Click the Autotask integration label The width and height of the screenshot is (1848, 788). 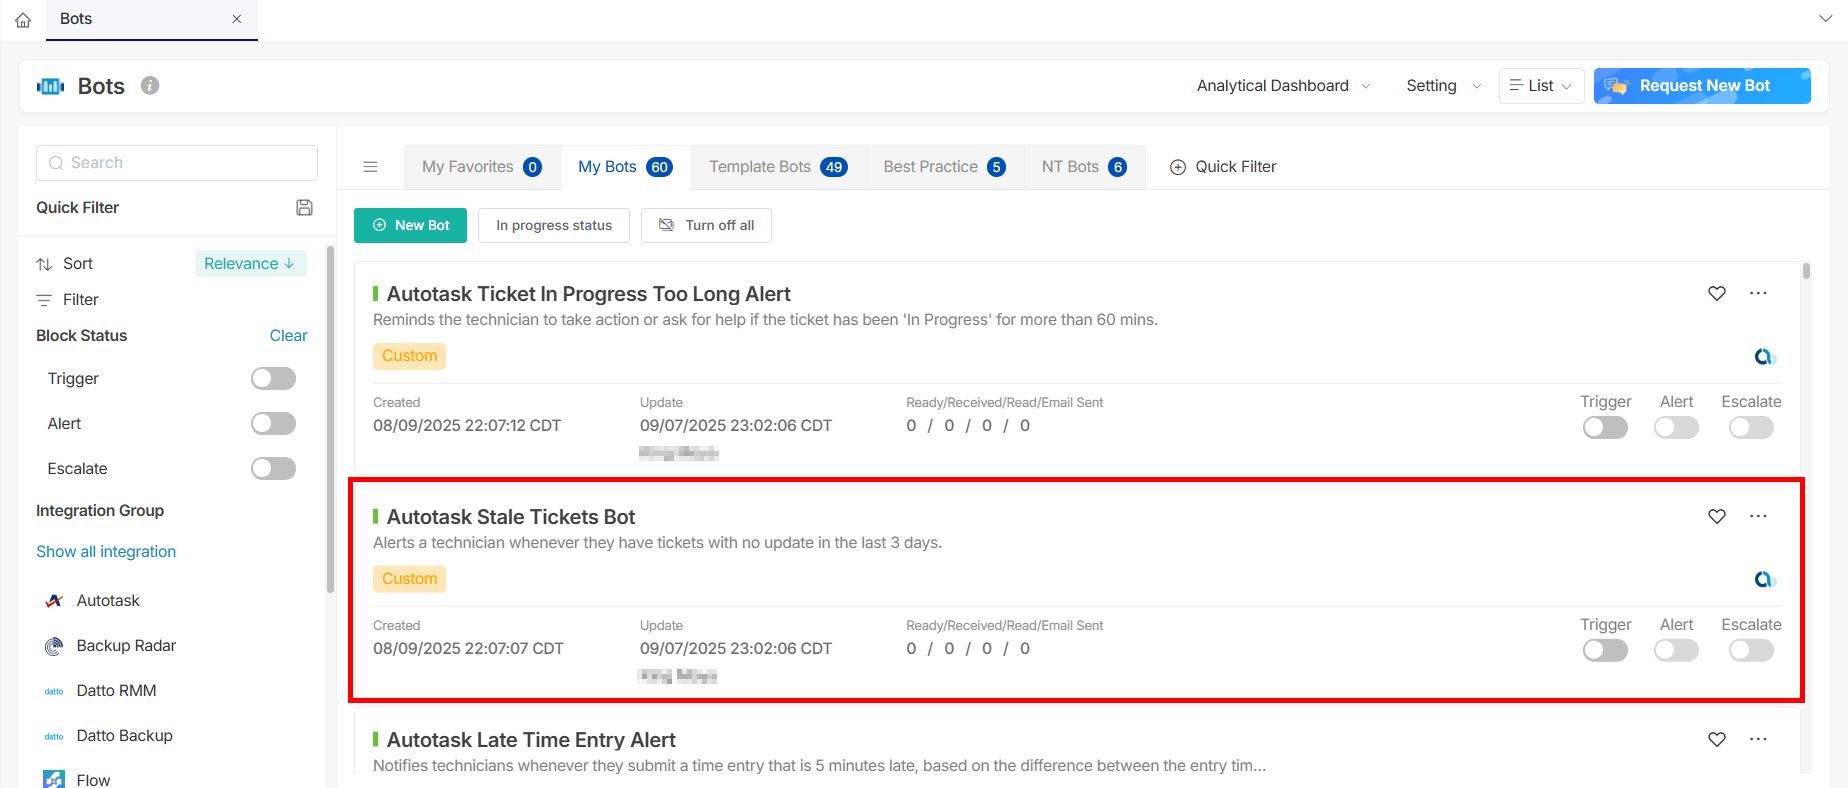[x=108, y=601]
